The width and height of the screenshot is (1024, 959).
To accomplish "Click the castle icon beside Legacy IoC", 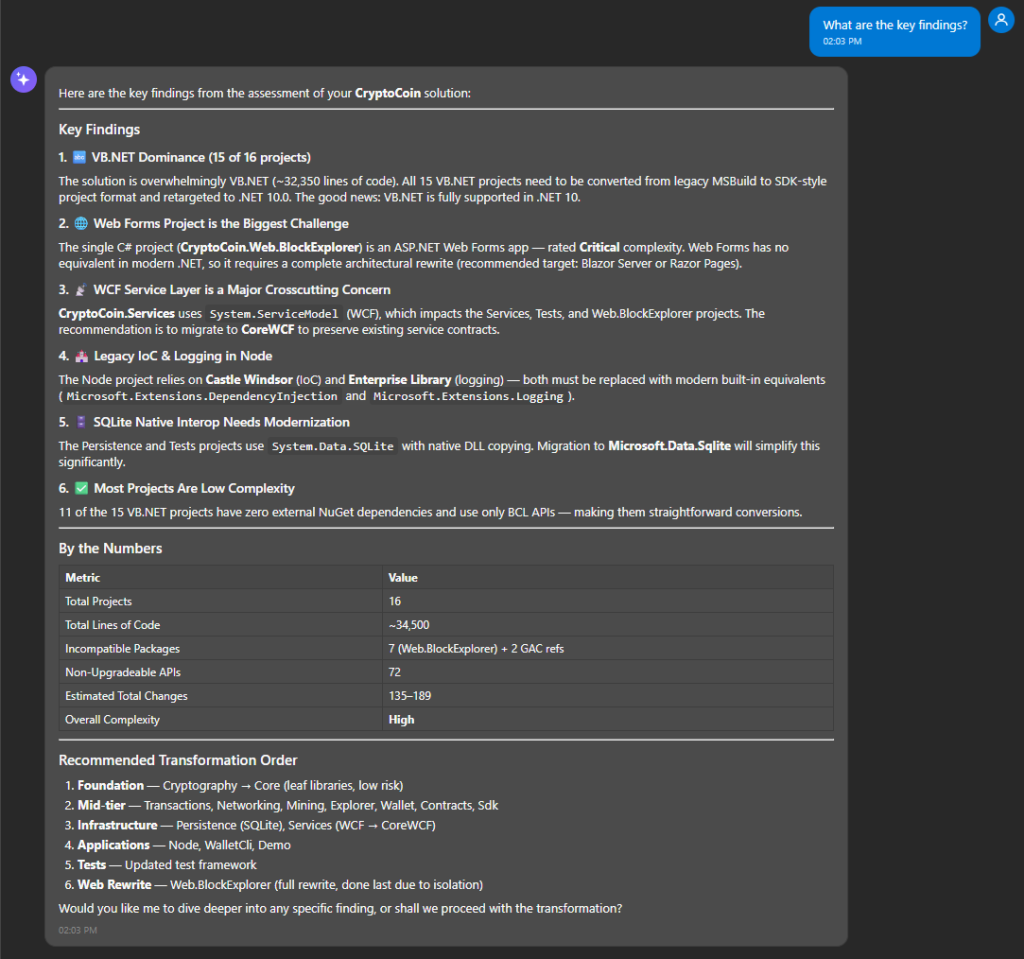I will (x=82, y=356).
